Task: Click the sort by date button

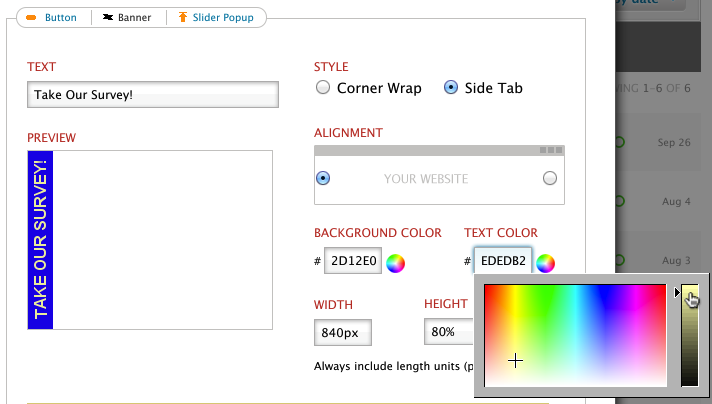Action: click(650, 4)
